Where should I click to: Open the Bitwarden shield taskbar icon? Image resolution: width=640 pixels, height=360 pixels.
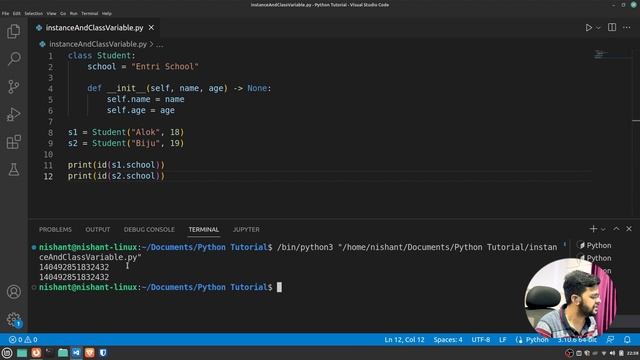103,352
